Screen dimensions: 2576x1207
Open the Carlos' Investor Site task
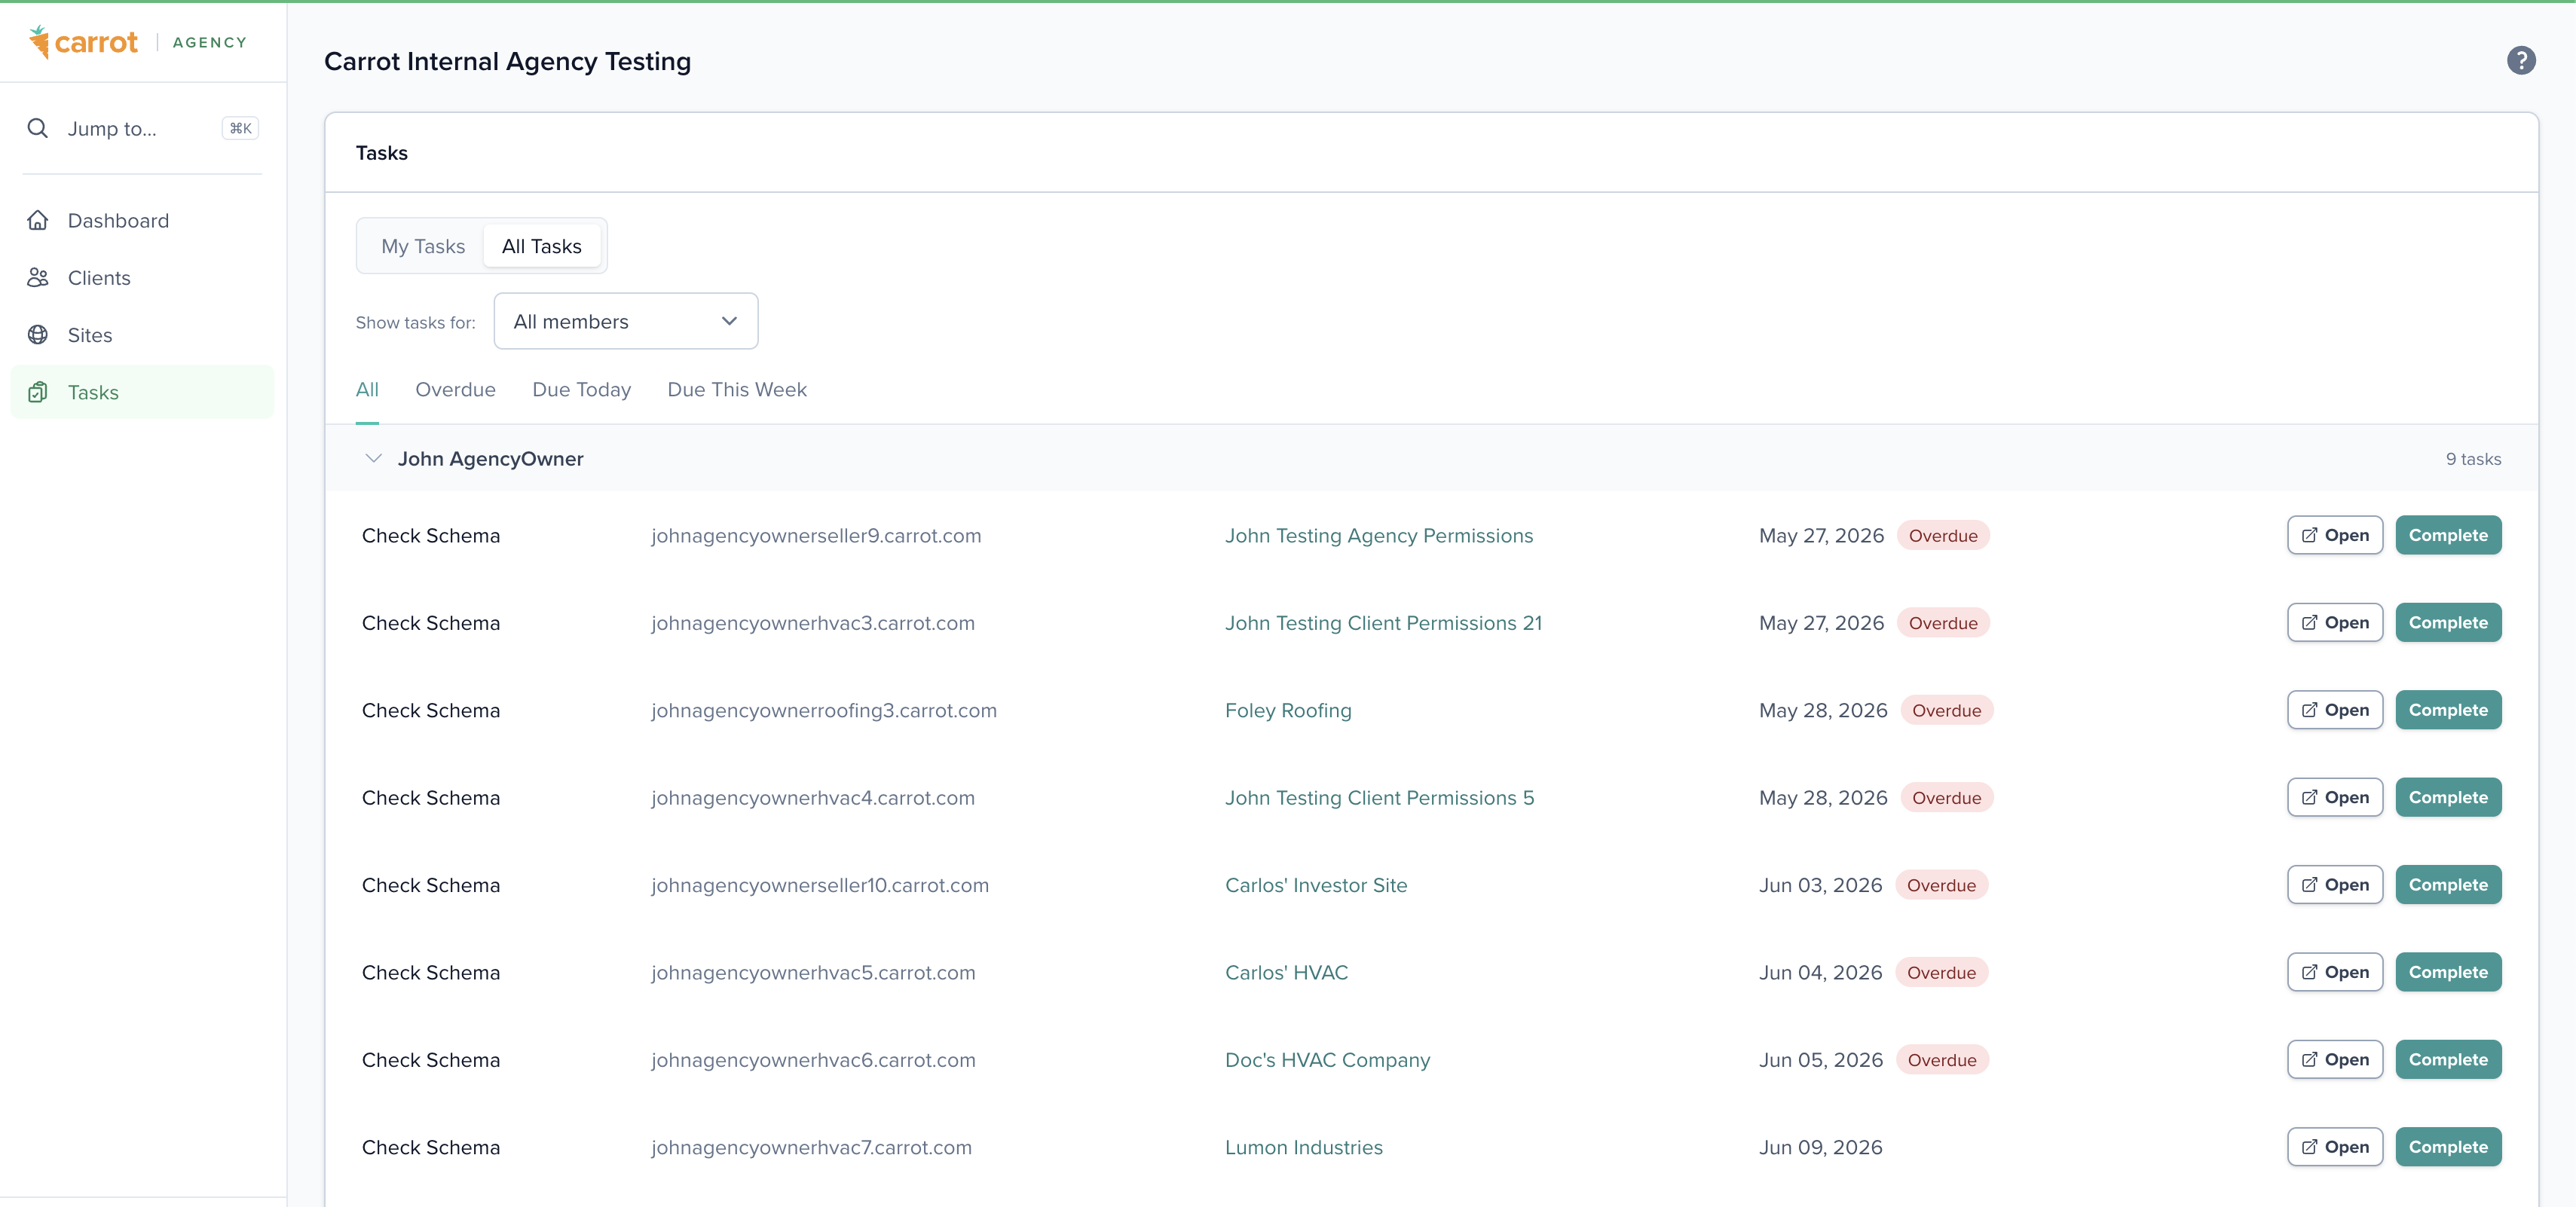click(x=2334, y=885)
